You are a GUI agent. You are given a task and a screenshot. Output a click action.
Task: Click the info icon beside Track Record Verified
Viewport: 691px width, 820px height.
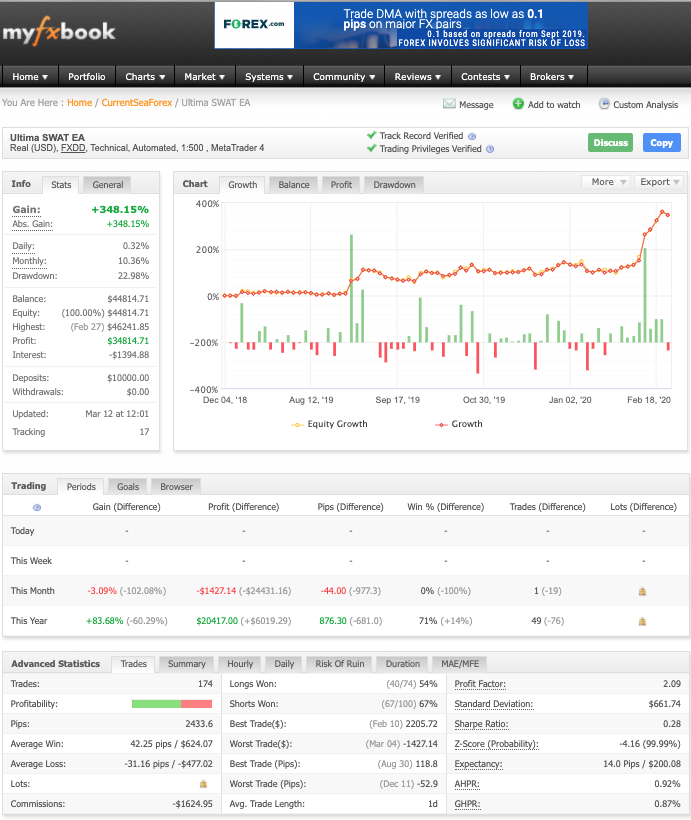472,136
